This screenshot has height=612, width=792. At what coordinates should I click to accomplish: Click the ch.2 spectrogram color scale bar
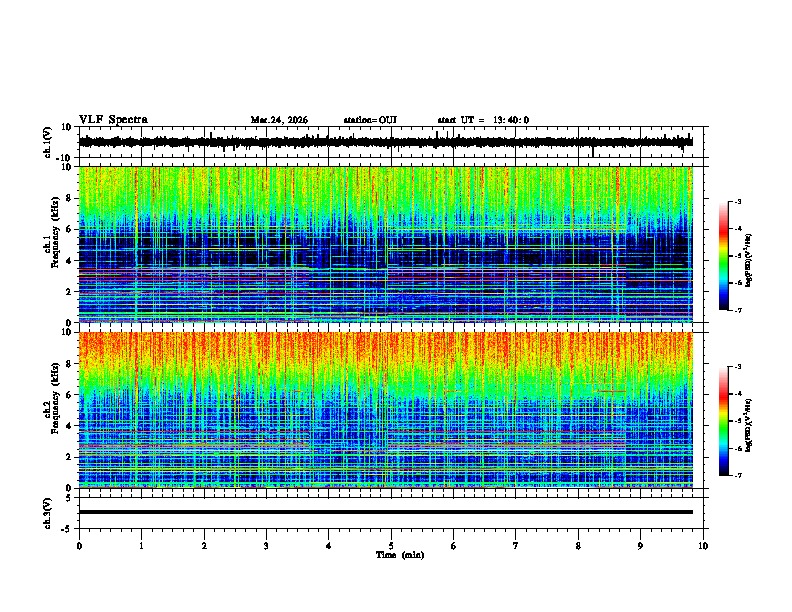click(x=724, y=421)
